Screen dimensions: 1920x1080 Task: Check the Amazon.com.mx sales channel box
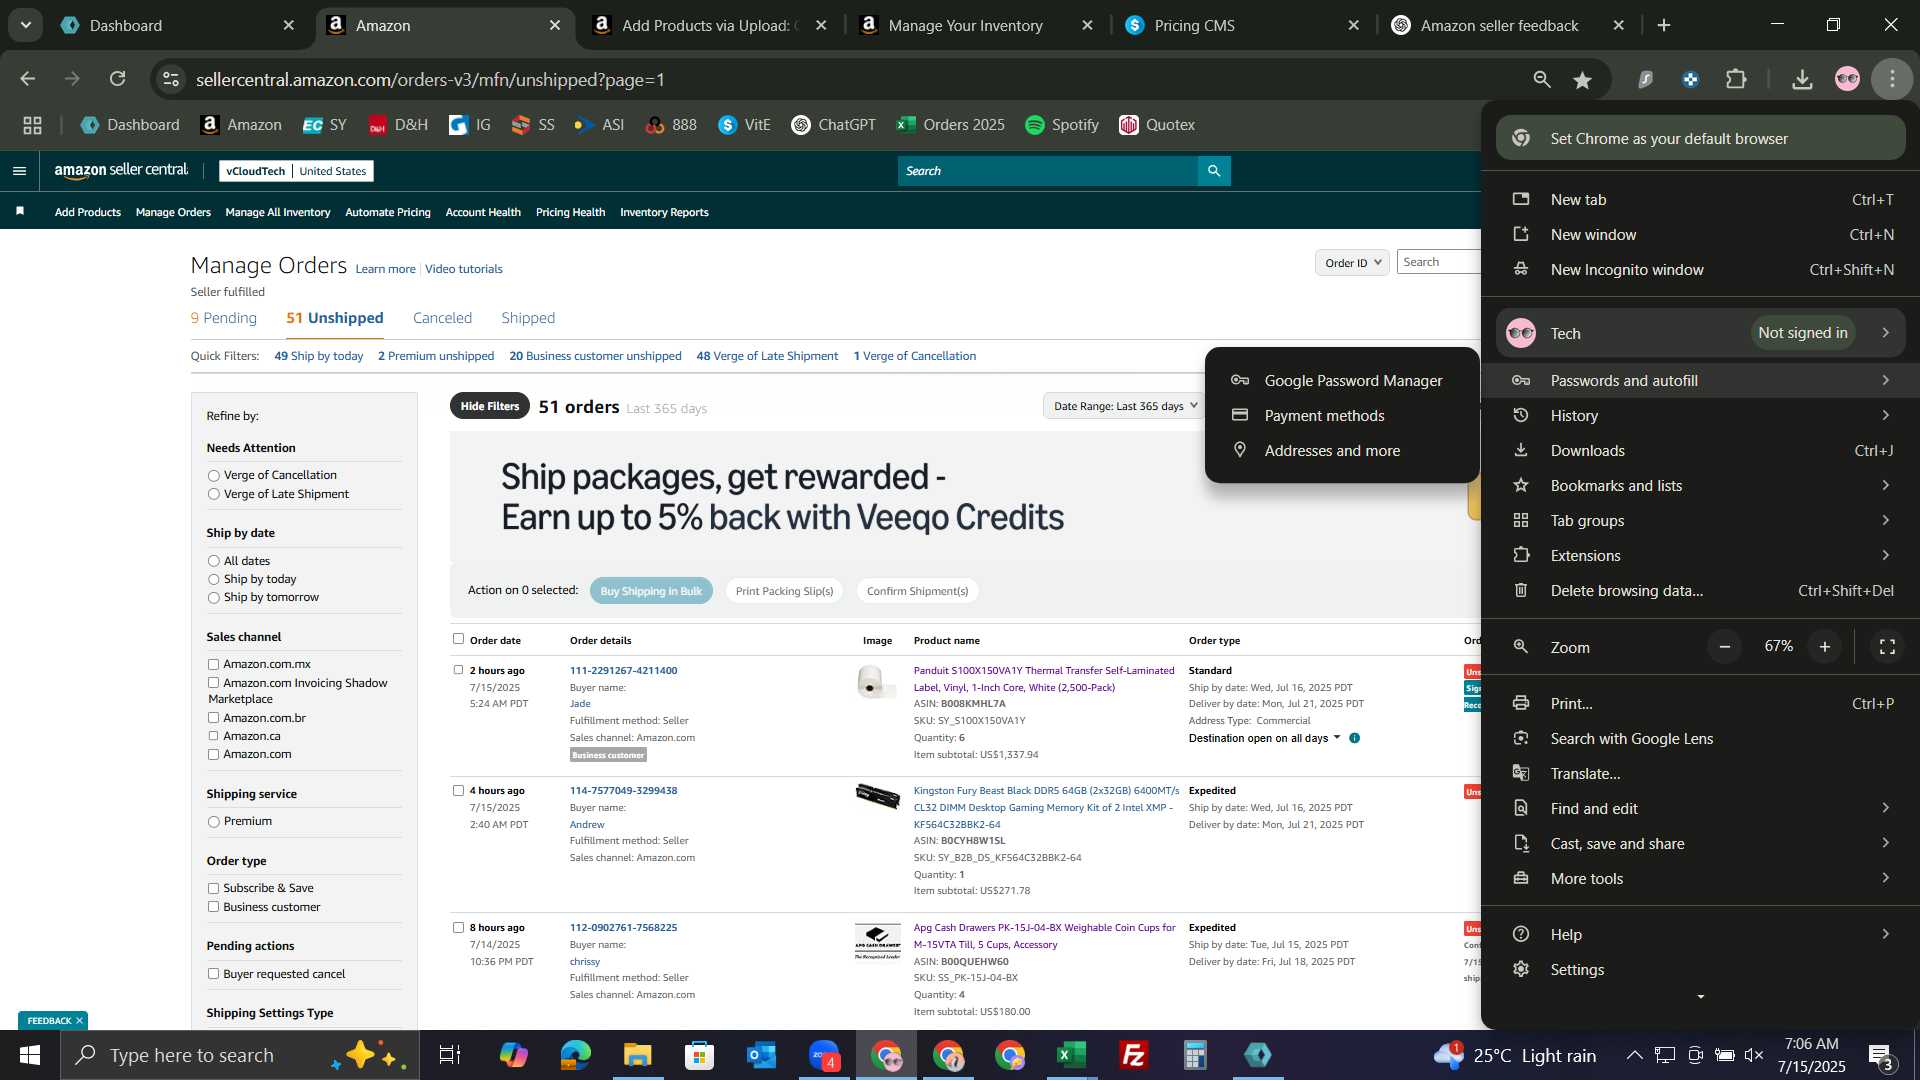pos(213,664)
